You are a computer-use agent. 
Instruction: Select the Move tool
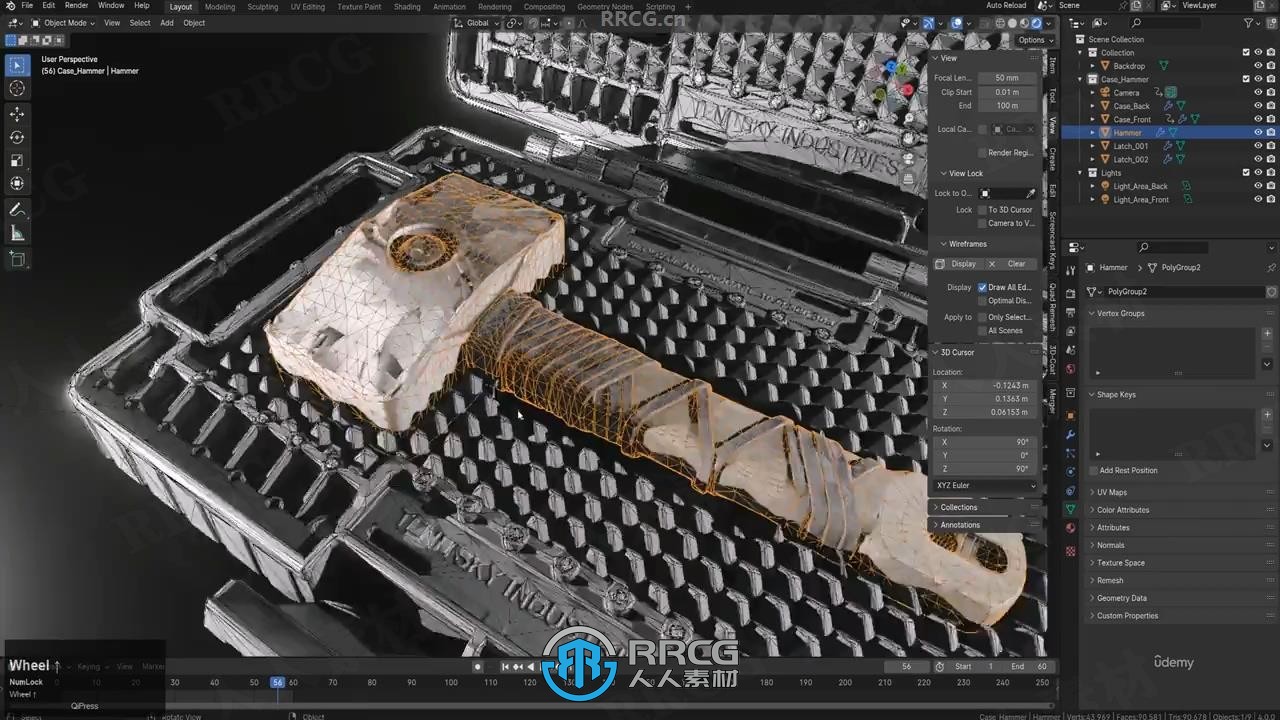(x=17, y=114)
